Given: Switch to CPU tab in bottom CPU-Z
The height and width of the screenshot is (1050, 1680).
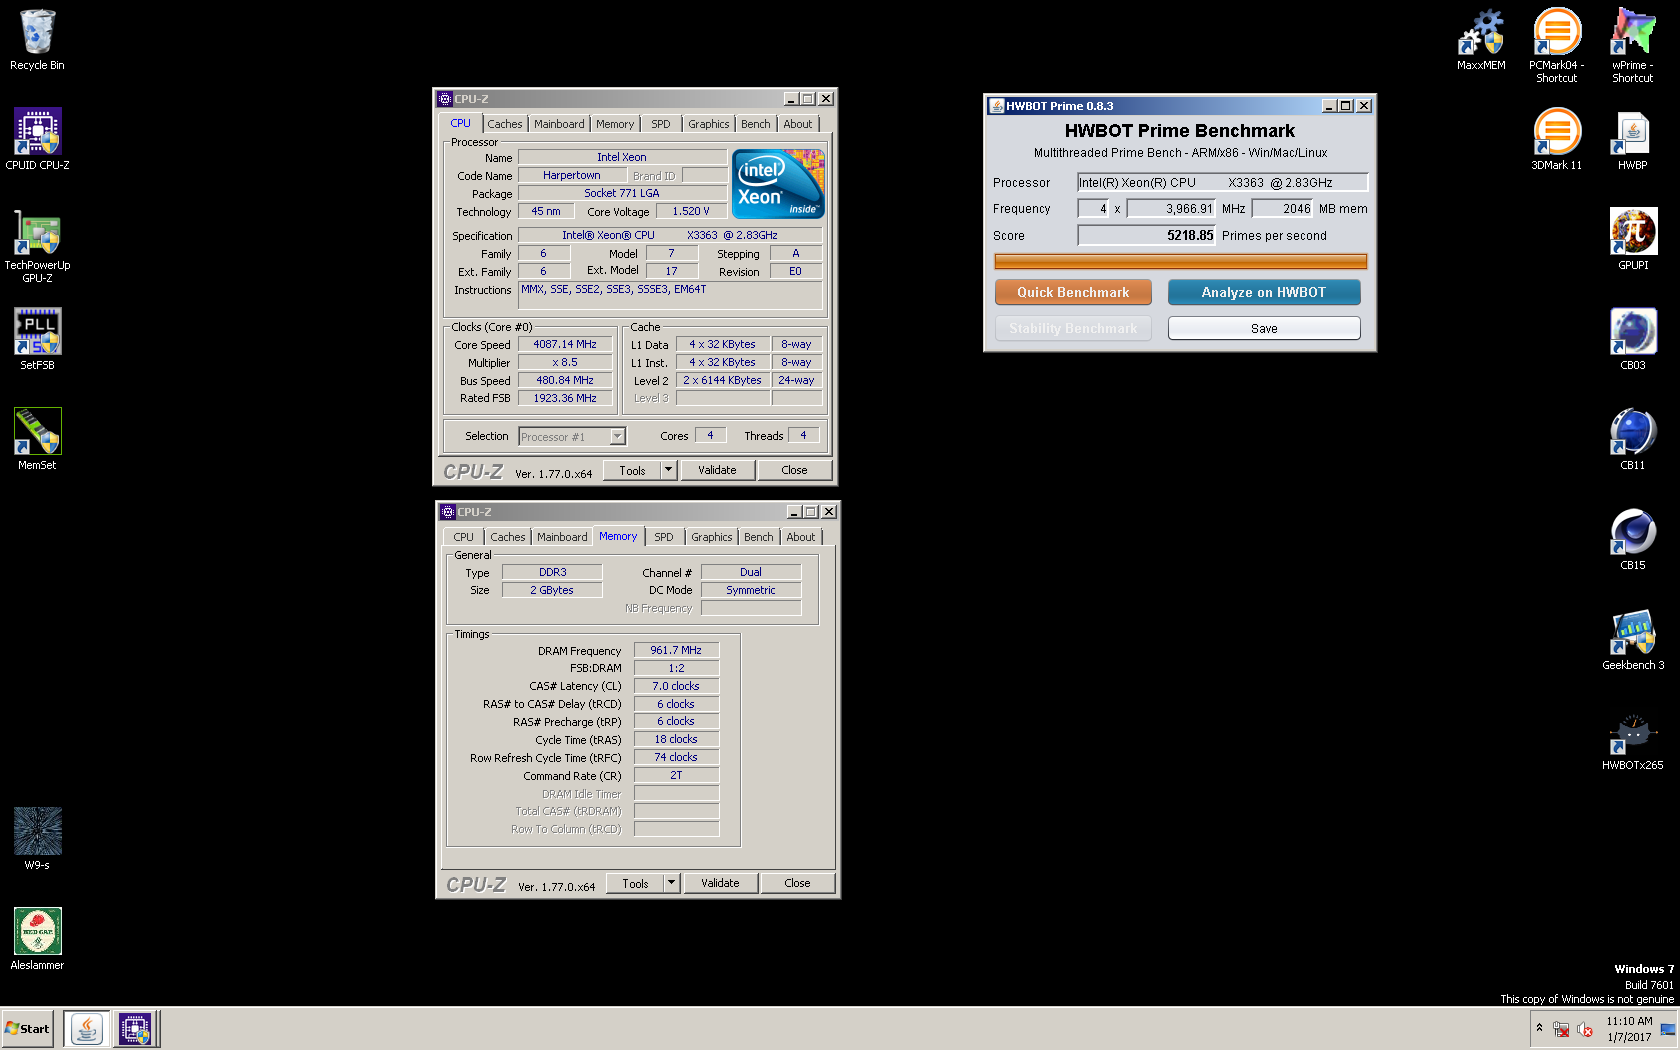Looking at the screenshot, I should point(464,537).
